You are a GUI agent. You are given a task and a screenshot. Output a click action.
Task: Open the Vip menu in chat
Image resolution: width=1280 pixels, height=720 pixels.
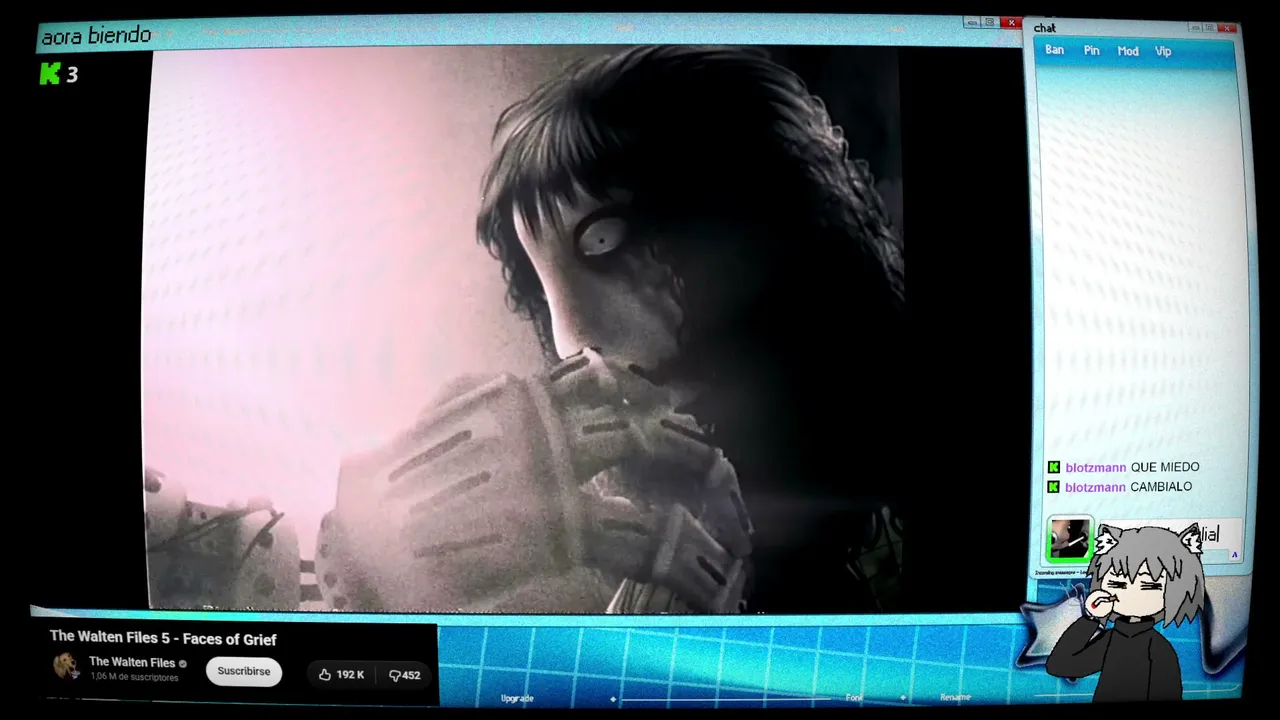[x=1163, y=51]
